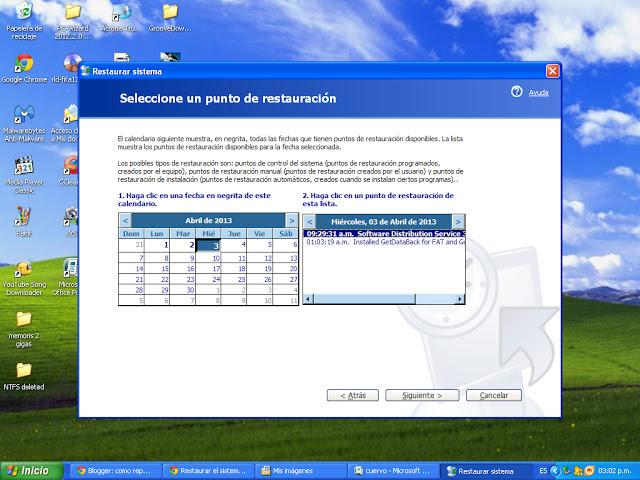The width and height of the screenshot is (640, 480).
Task: Click the list's left scroll arrow
Action: pyautogui.click(x=308, y=299)
